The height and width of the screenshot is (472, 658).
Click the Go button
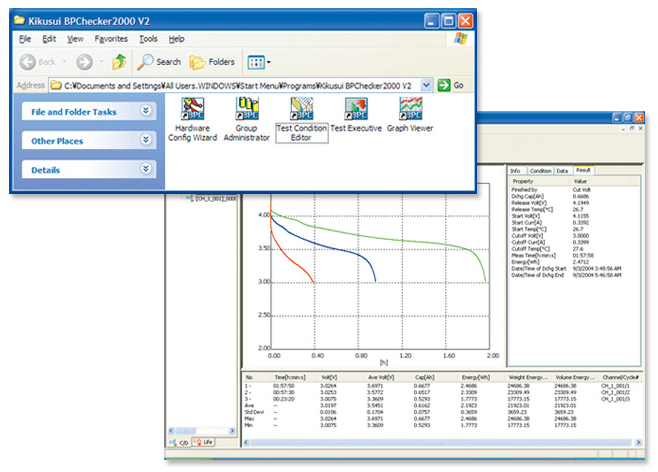[x=452, y=86]
